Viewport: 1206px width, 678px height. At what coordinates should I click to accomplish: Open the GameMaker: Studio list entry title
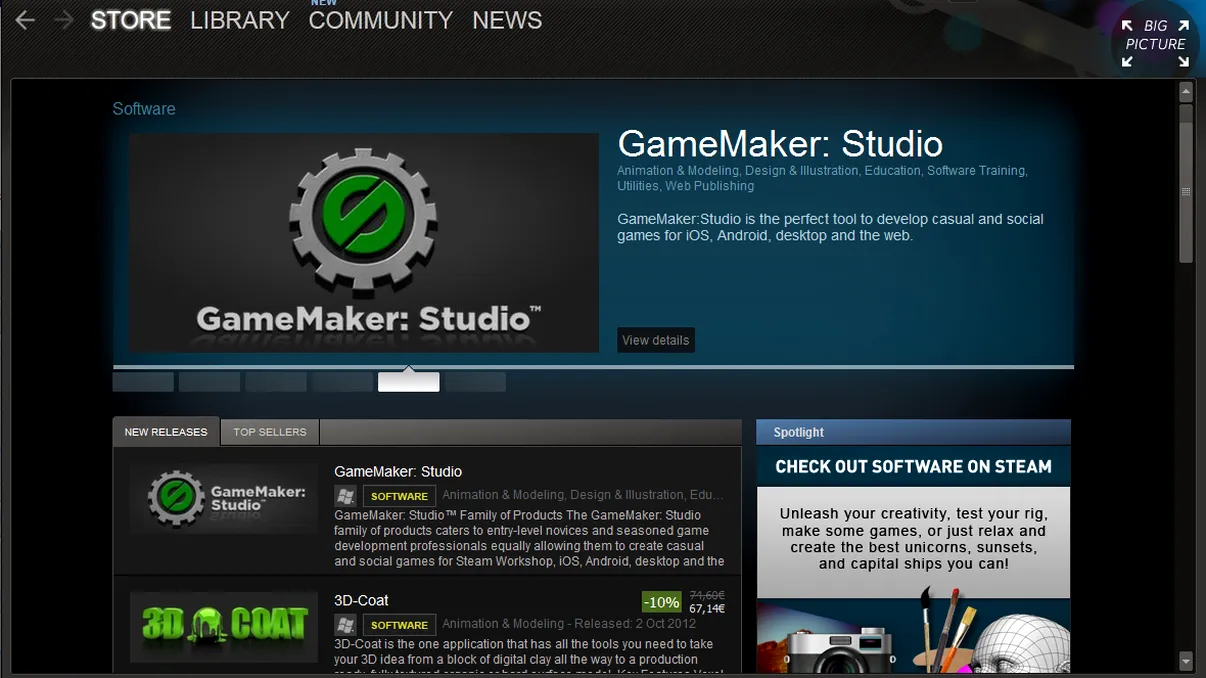(x=398, y=472)
